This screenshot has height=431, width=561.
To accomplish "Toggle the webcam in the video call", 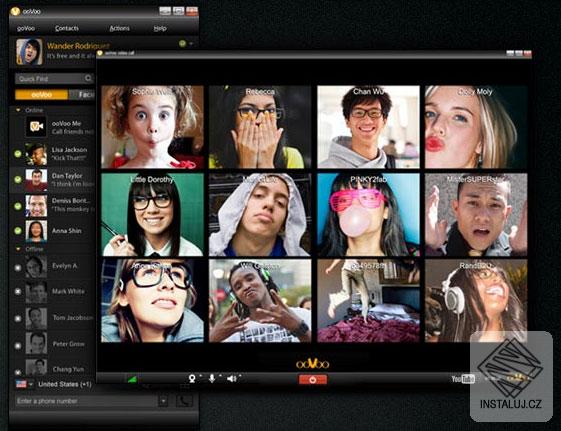I will 192,378.
